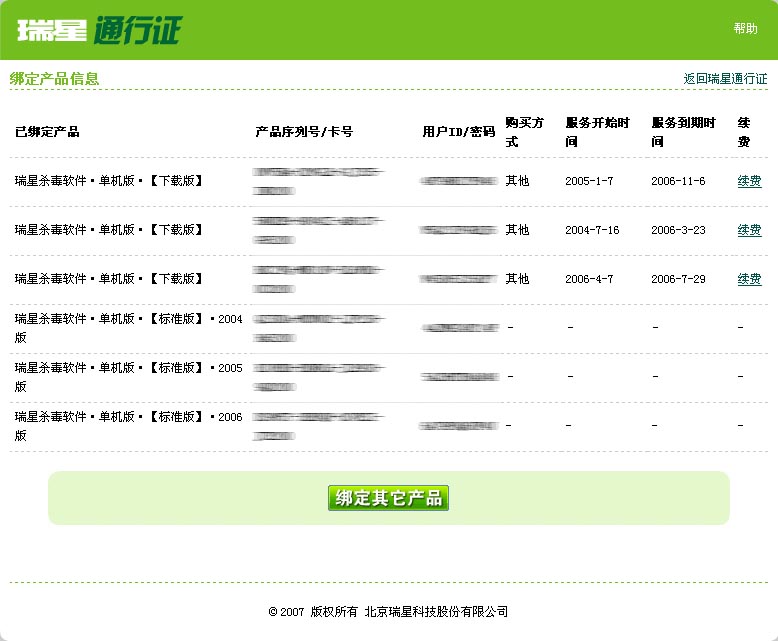Click the 用户ID/密码 column header
Screen dimensions: 778x641
pyautogui.click(x=458, y=131)
